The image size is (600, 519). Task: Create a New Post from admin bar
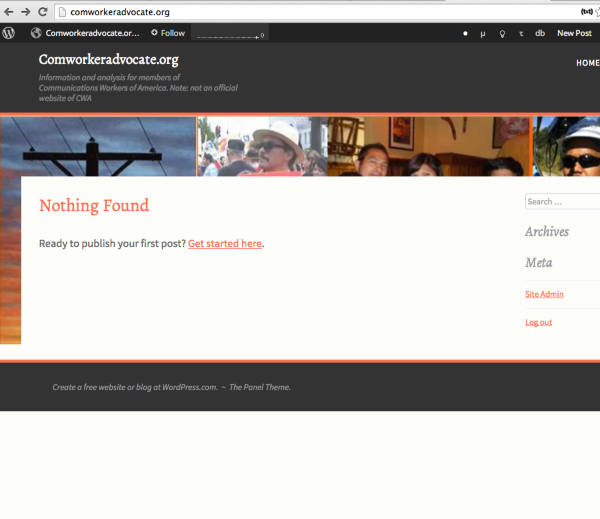click(x=574, y=33)
